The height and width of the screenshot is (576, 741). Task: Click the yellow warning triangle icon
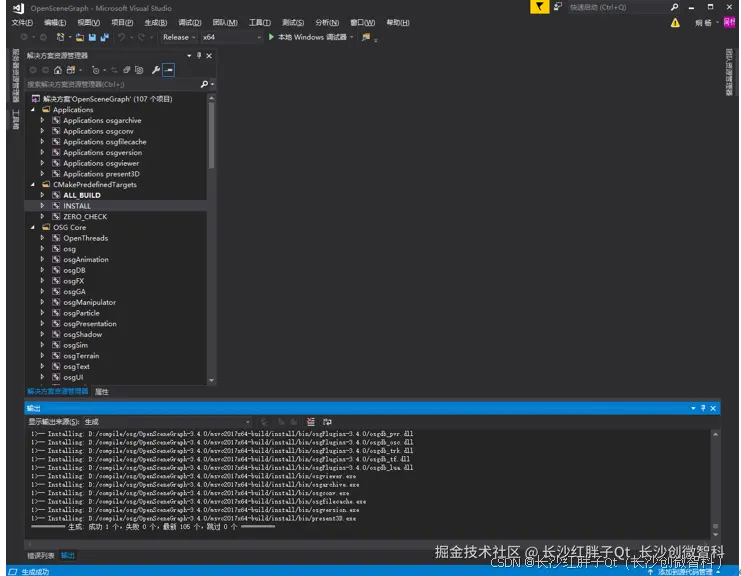[x=675, y=23]
